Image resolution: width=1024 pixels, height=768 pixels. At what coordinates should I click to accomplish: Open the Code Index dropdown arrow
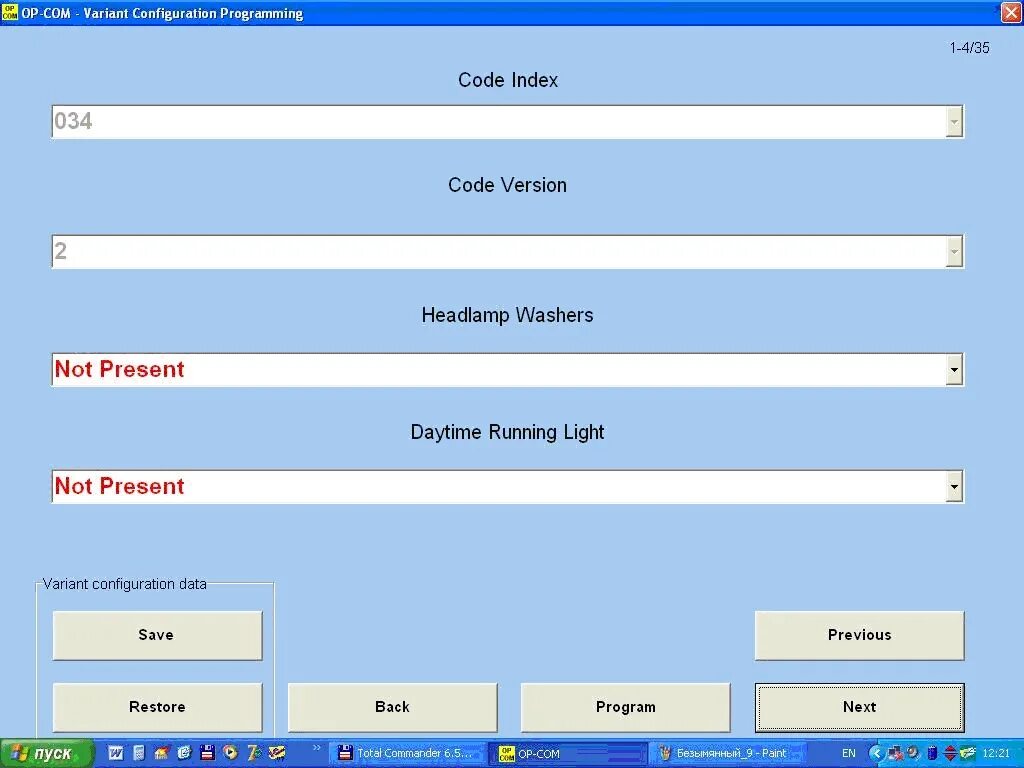click(x=953, y=122)
